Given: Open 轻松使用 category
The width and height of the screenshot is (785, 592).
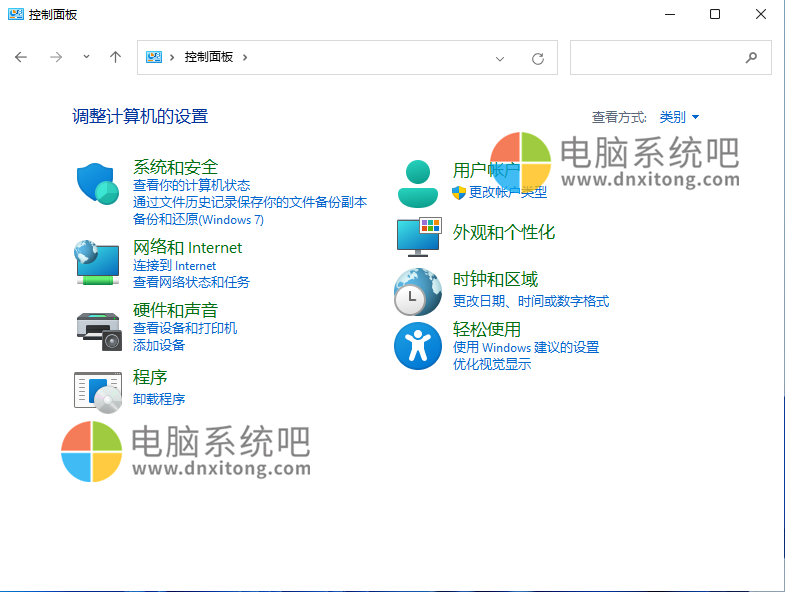Looking at the screenshot, I should 487,329.
